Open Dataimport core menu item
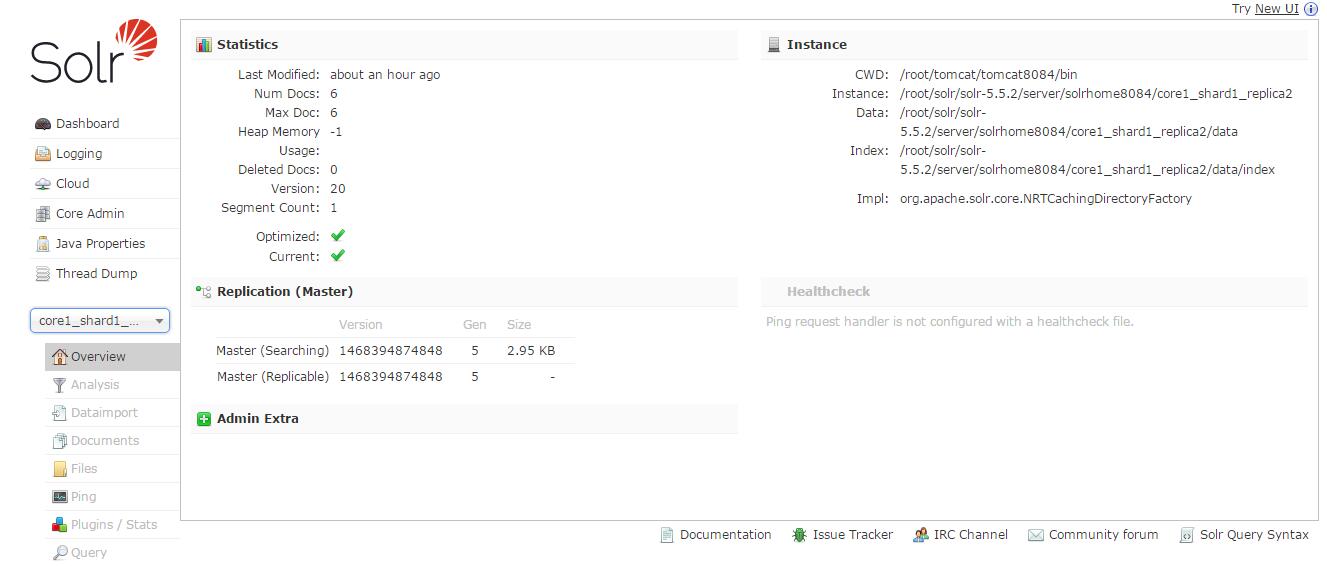 pos(112,413)
